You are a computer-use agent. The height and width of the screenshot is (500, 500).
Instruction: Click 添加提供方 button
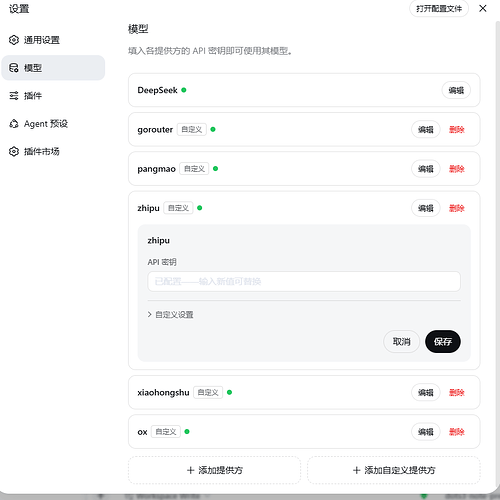point(214,470)
